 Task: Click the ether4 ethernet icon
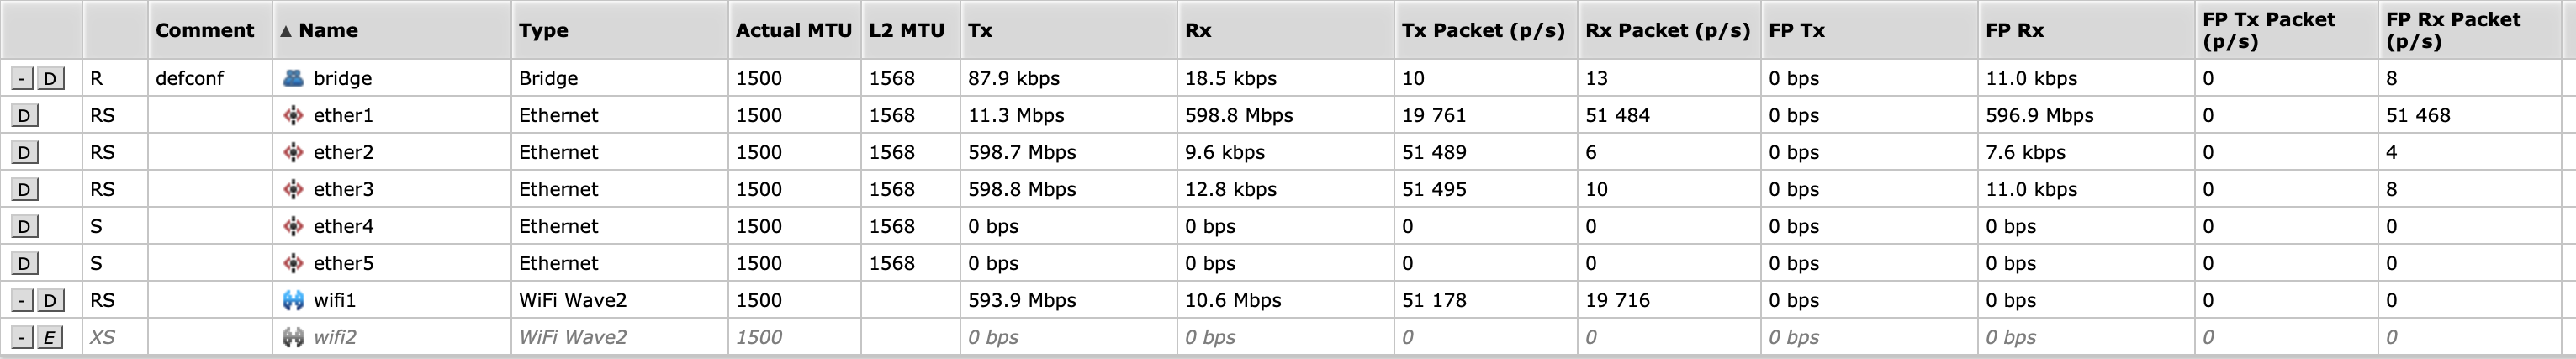(x=293, y=226)
